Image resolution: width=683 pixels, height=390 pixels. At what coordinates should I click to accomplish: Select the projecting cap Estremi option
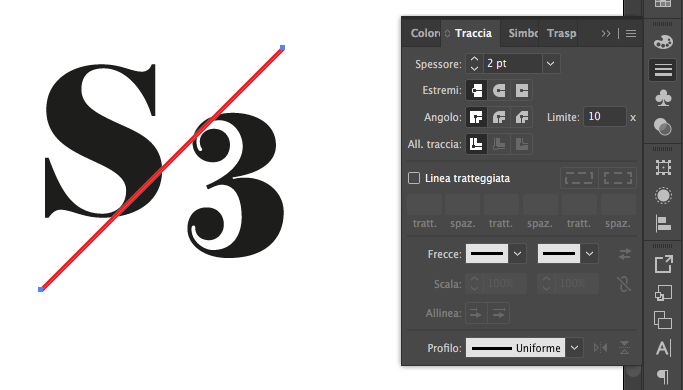521,91
